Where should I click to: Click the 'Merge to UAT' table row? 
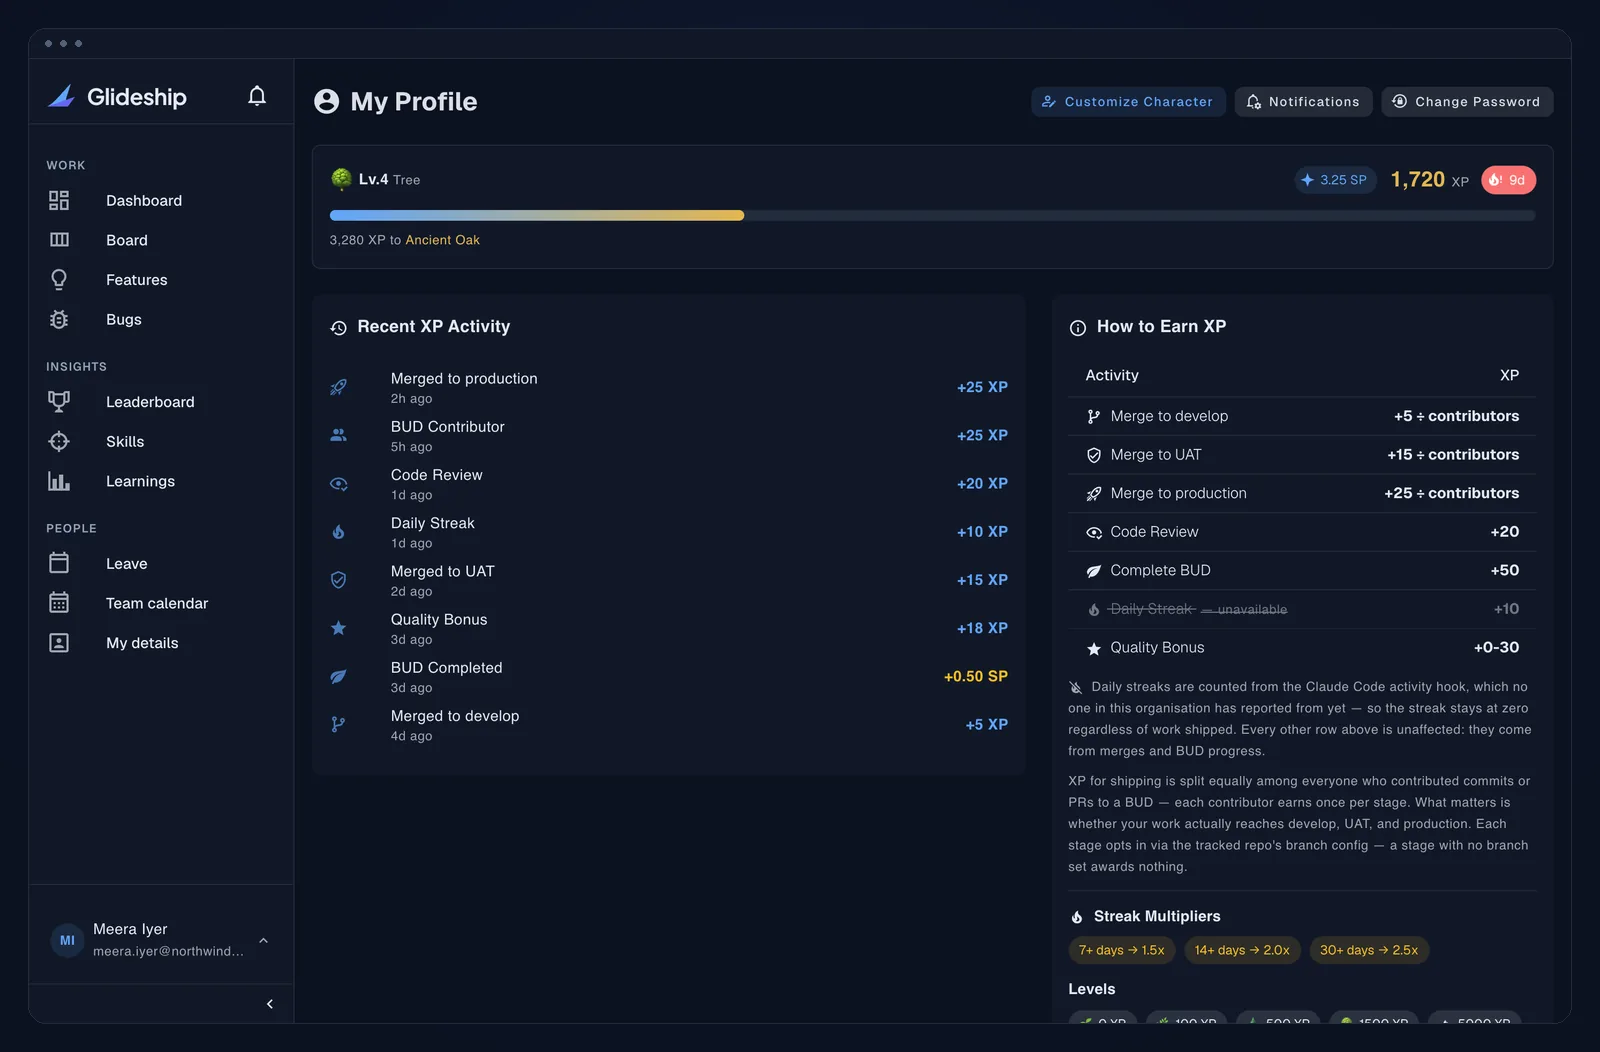click(x=1302, y=455)
